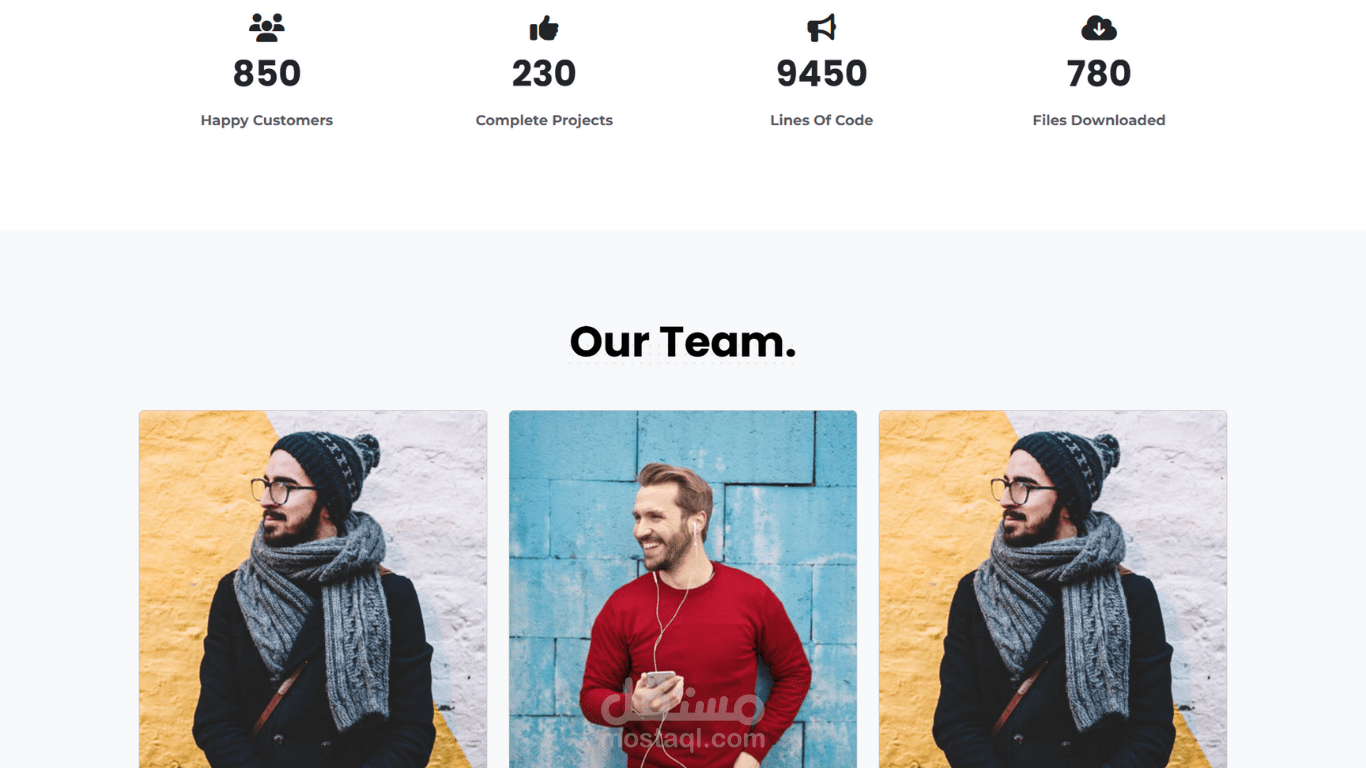Open the leftmost team member photo card
Image resolution: width=1366 pixels, height=768 pixels.
[313, 589]
